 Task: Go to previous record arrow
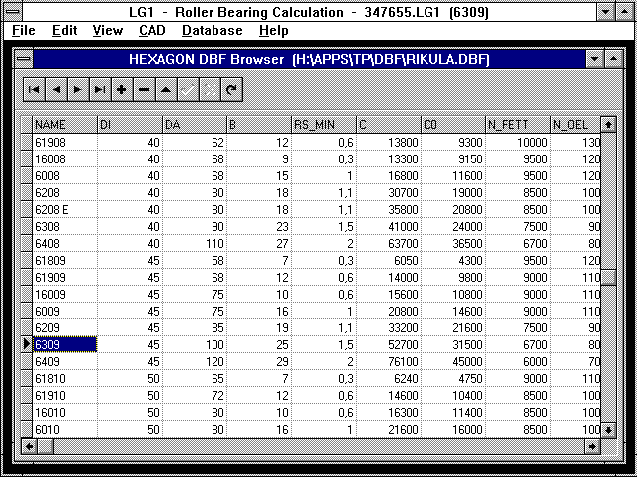pyautogui.click(x=55, y=90)
